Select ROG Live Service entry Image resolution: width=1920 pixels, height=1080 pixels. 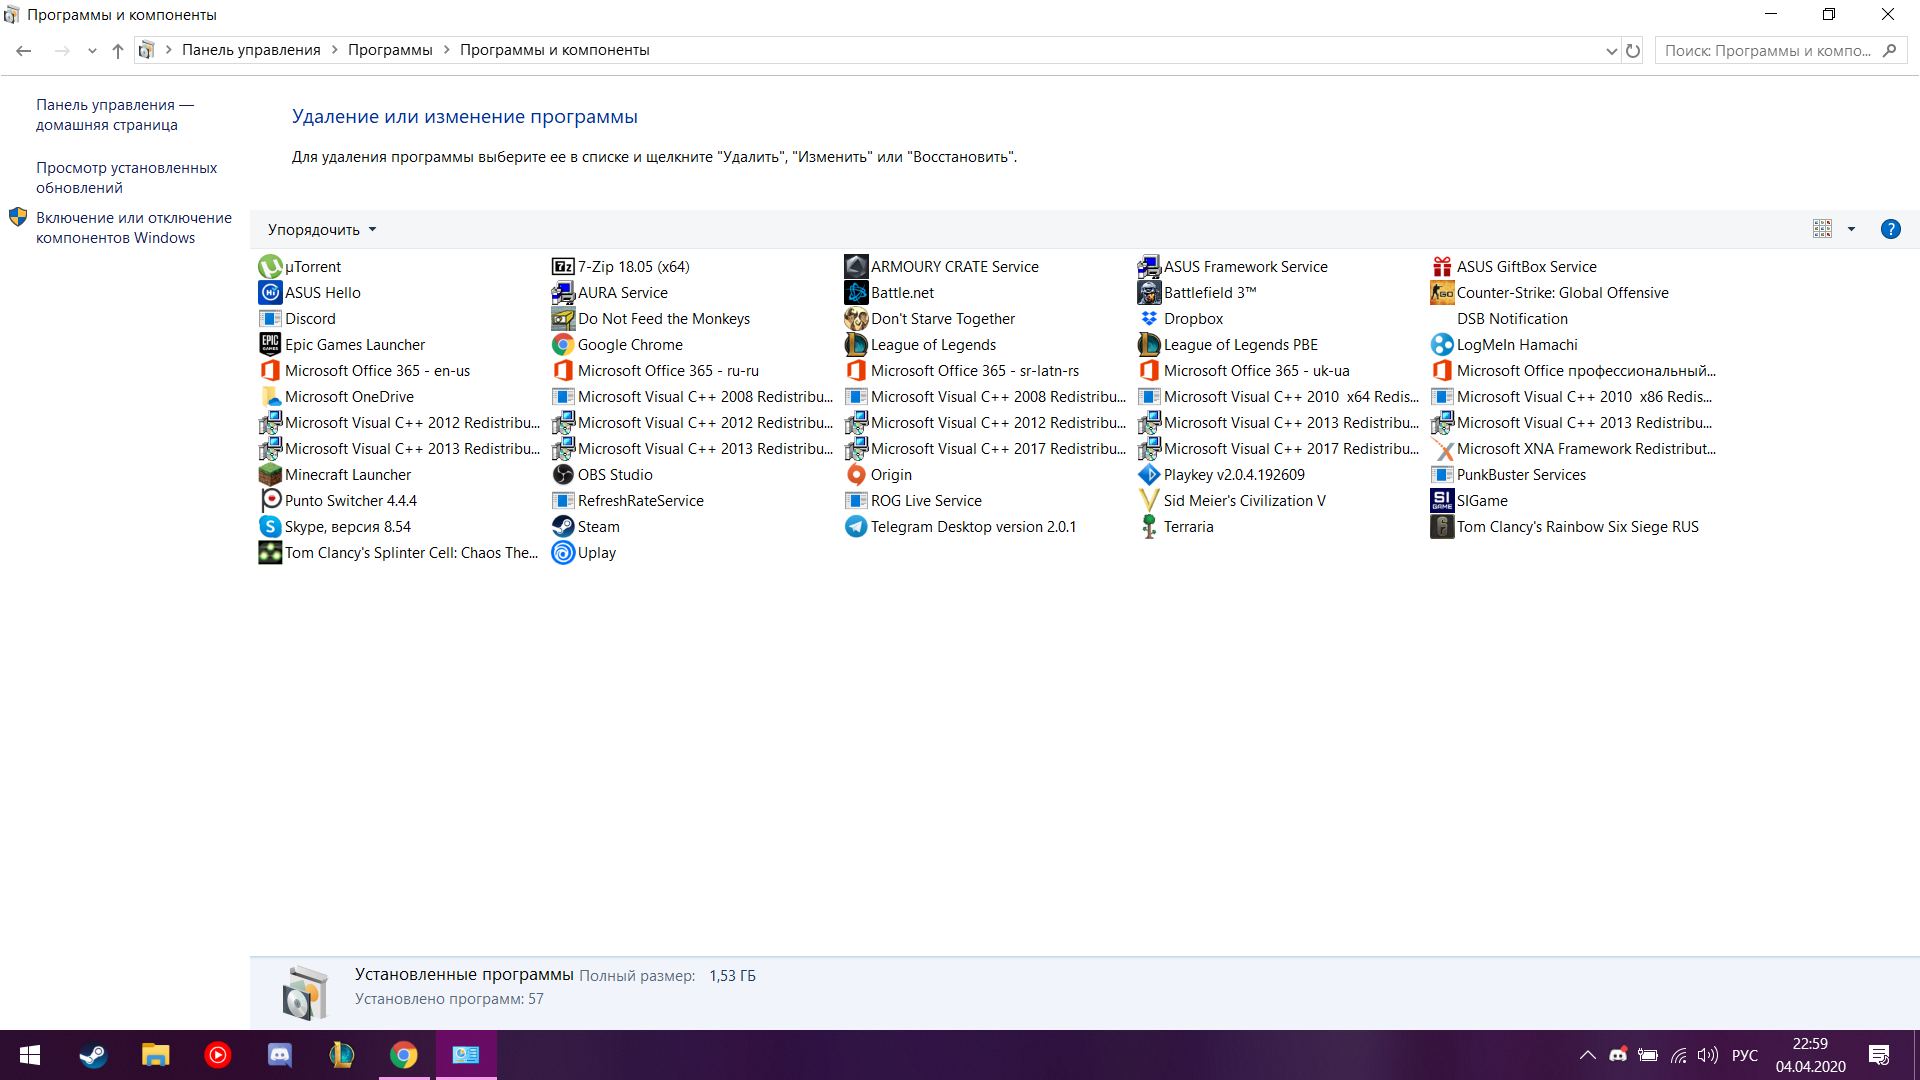pos(914,501)
